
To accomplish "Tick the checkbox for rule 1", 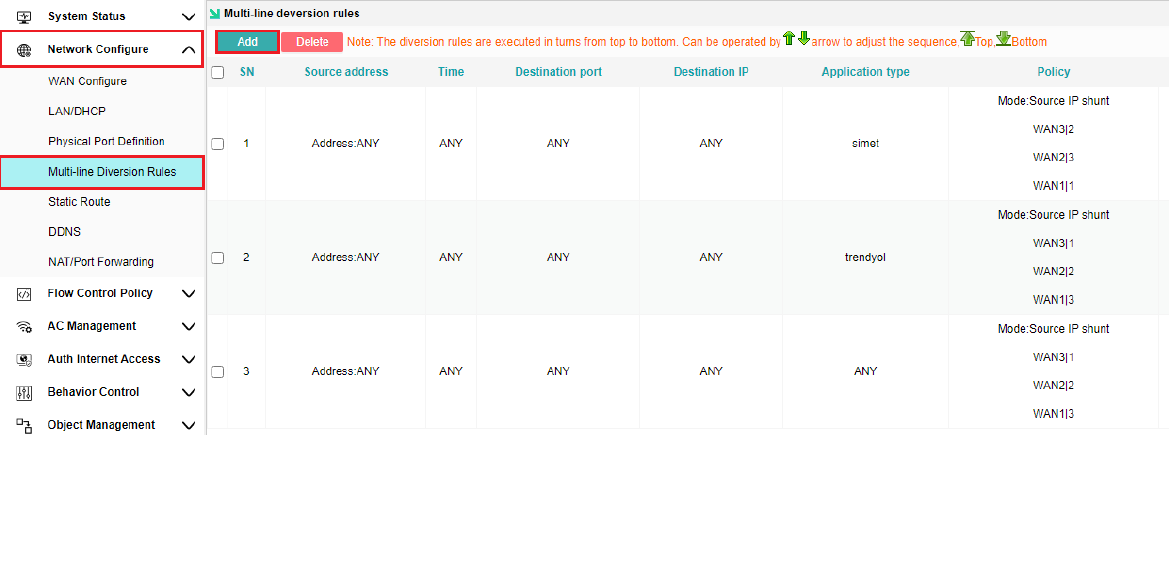I will [x=217, y=144].
